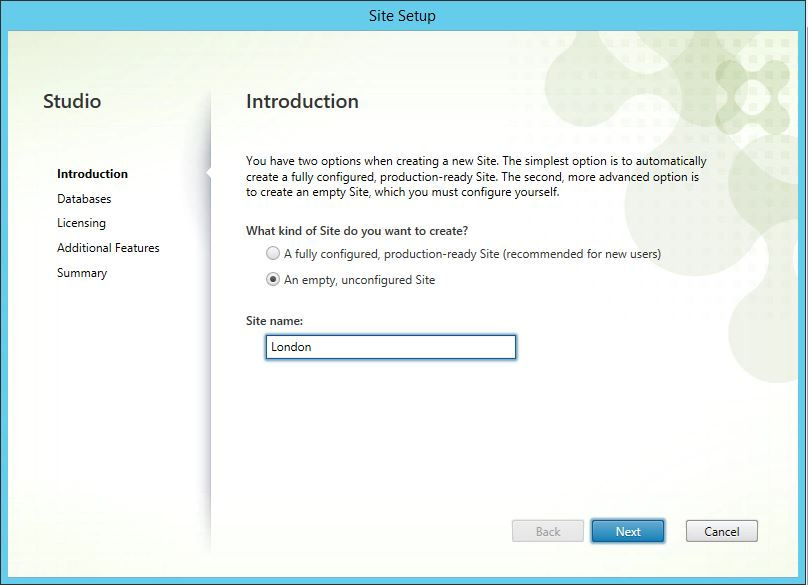Go to the Additional Features step
Screen dimensions: 808x585
pos(108,248)
